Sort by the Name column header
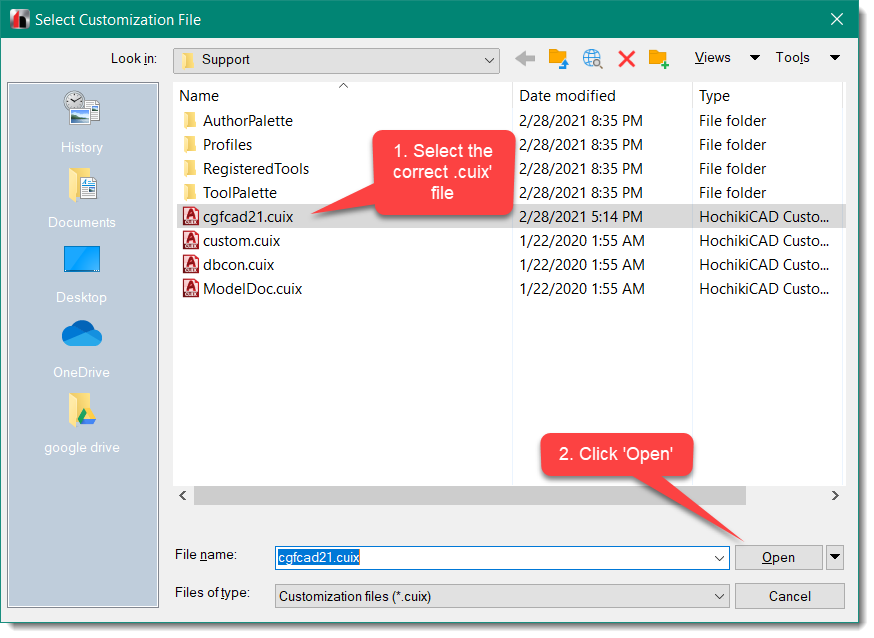The image size is (874, 638). [x=342, y=96]
